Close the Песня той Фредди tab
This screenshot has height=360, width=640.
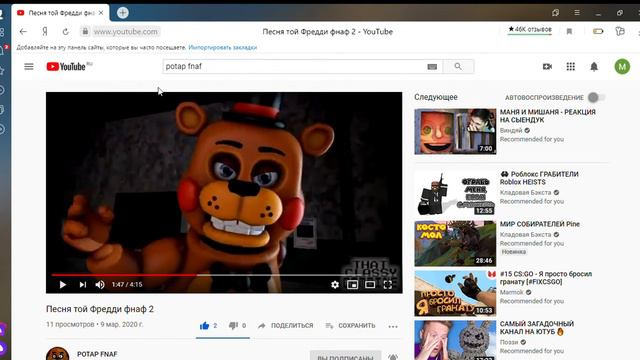101,13
